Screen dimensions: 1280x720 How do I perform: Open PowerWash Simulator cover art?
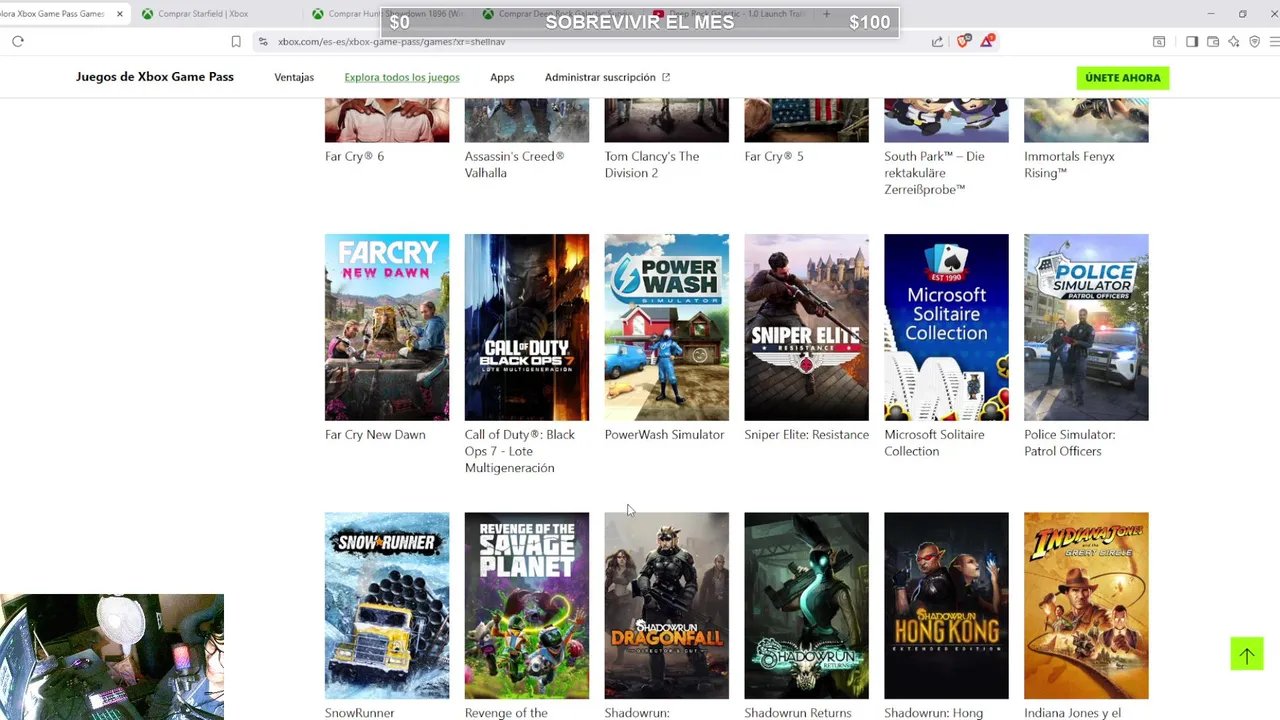[x=667, y=327]
